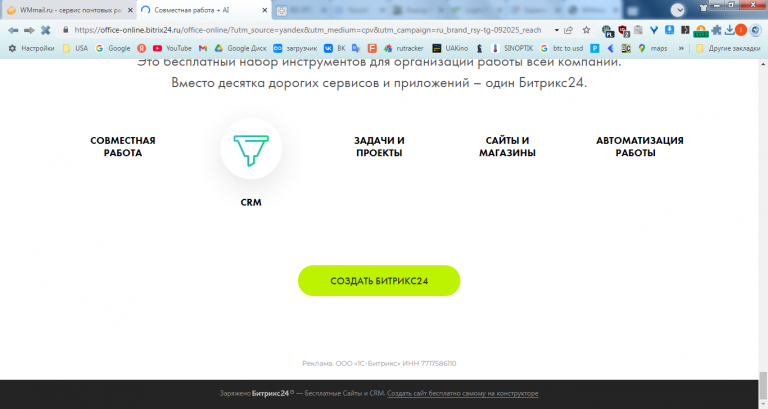Open the chess knight bookmark icon

(480, 48)
